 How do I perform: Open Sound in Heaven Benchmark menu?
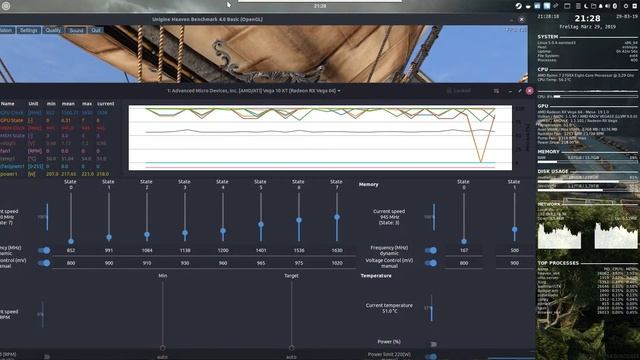(x=76, y=30)
